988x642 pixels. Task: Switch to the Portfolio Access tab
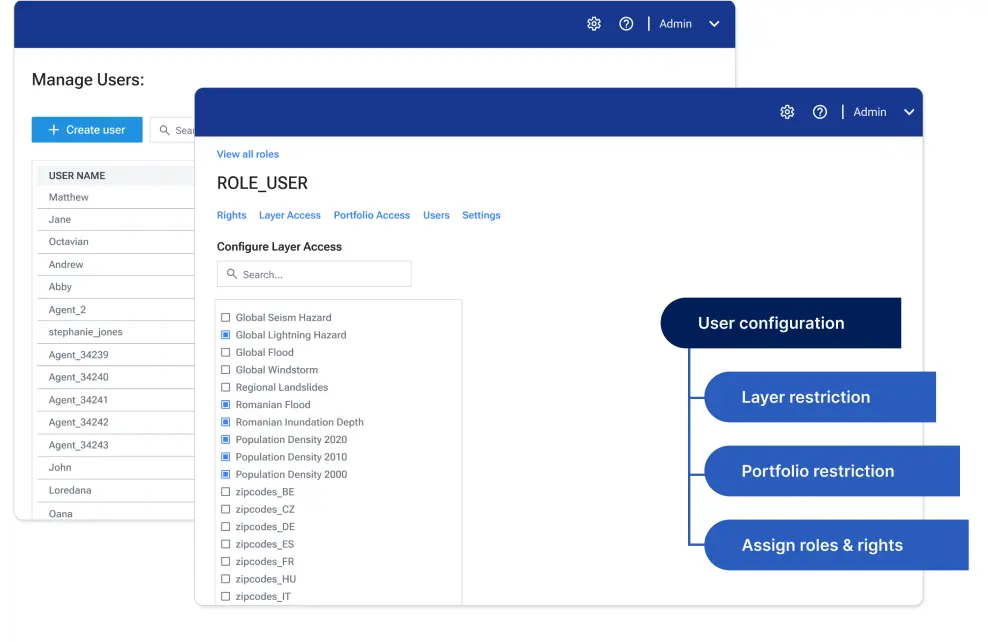[372, 215]
